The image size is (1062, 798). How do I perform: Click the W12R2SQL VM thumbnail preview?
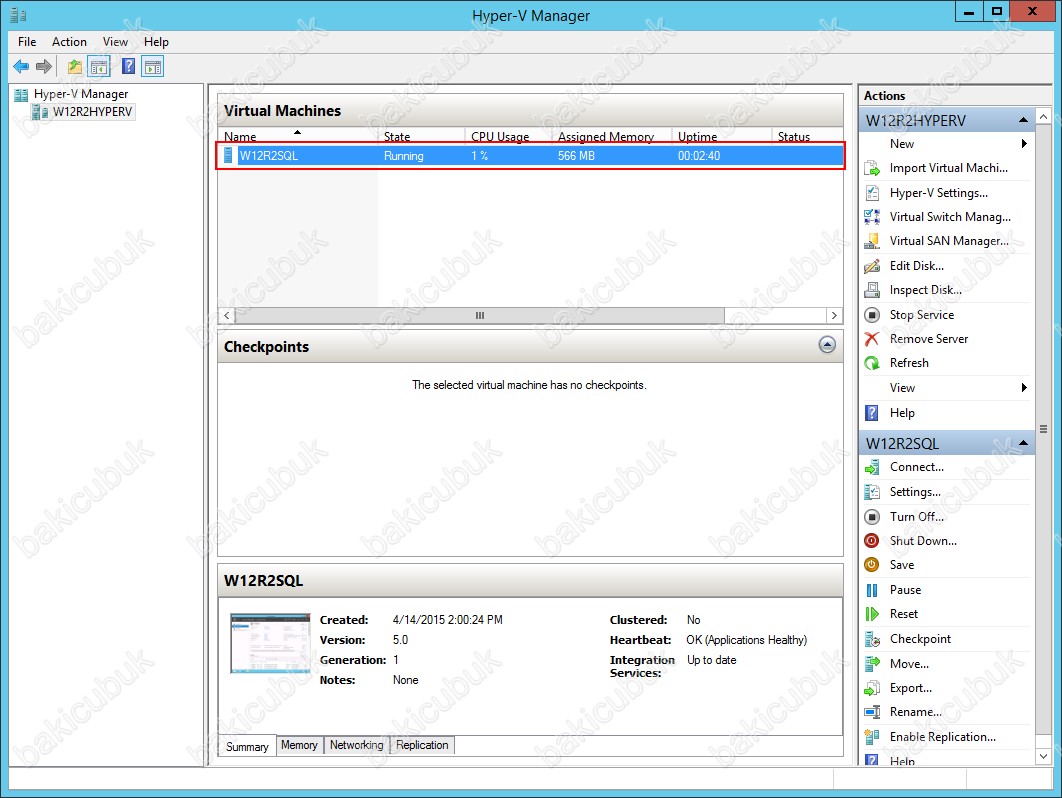(270, 644)
